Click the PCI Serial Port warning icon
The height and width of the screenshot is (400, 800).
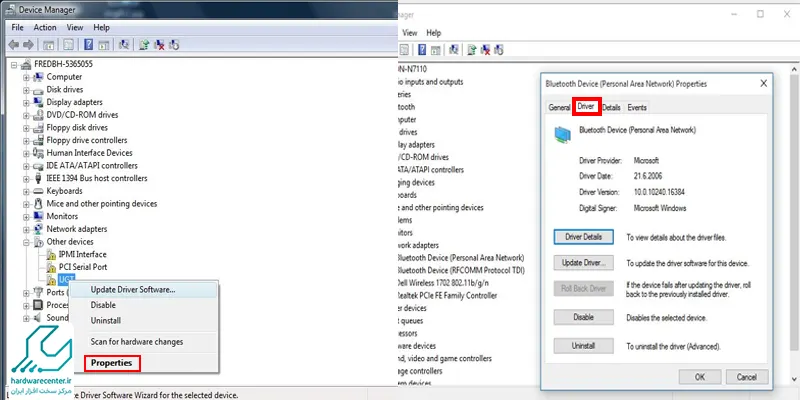(x=51, y=267)
